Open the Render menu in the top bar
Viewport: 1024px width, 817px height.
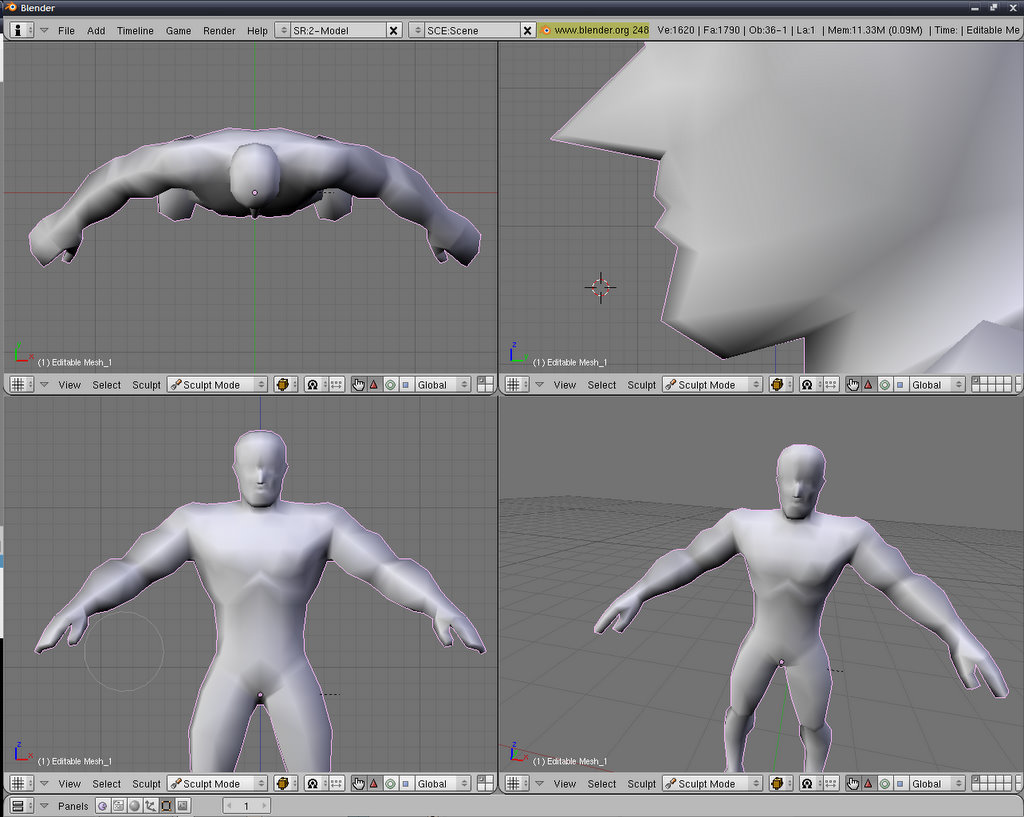219,30
